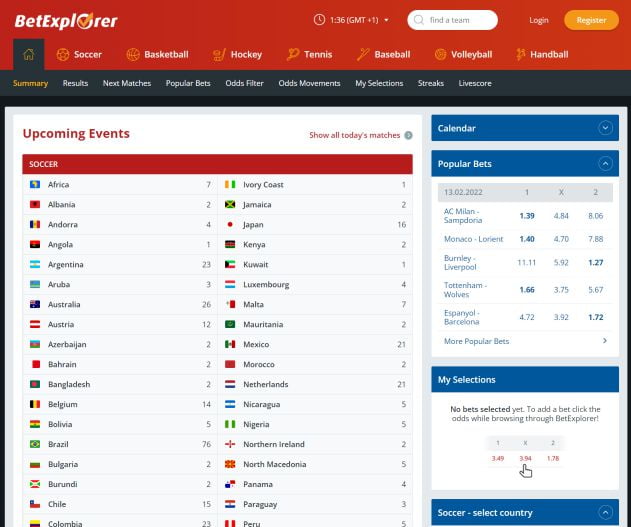Select odds 1.40 for Monaco
The height and width of the screenshot is (527, 631).
[527, 239]
